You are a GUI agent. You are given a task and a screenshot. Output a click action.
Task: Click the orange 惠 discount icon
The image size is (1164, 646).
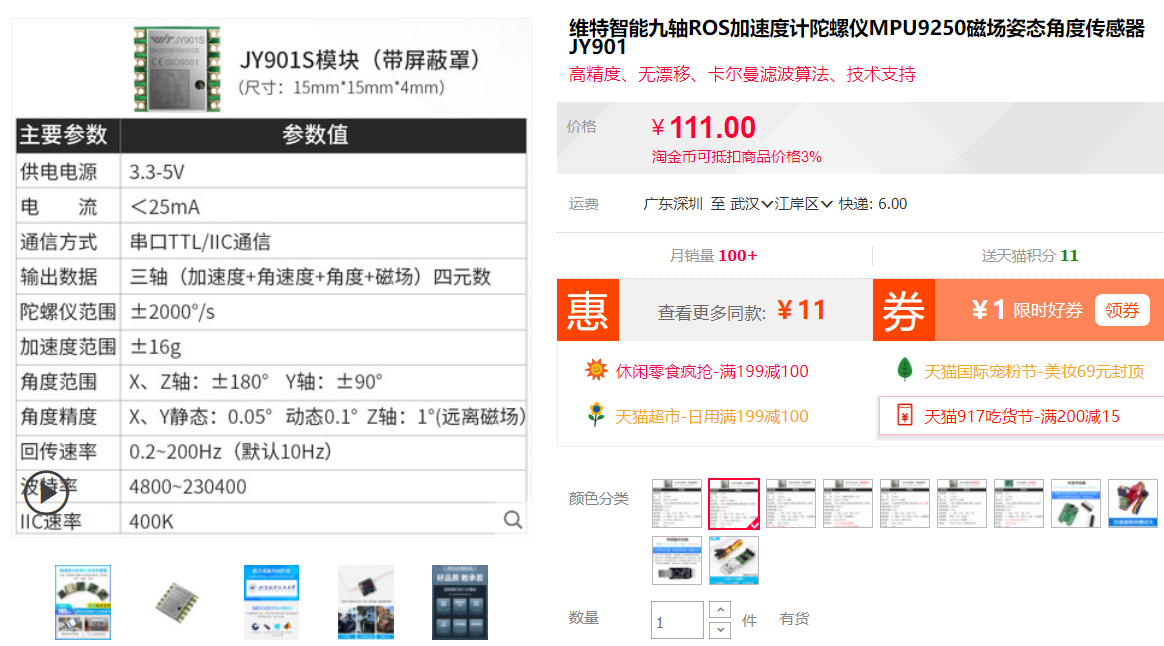click(588, 310)
